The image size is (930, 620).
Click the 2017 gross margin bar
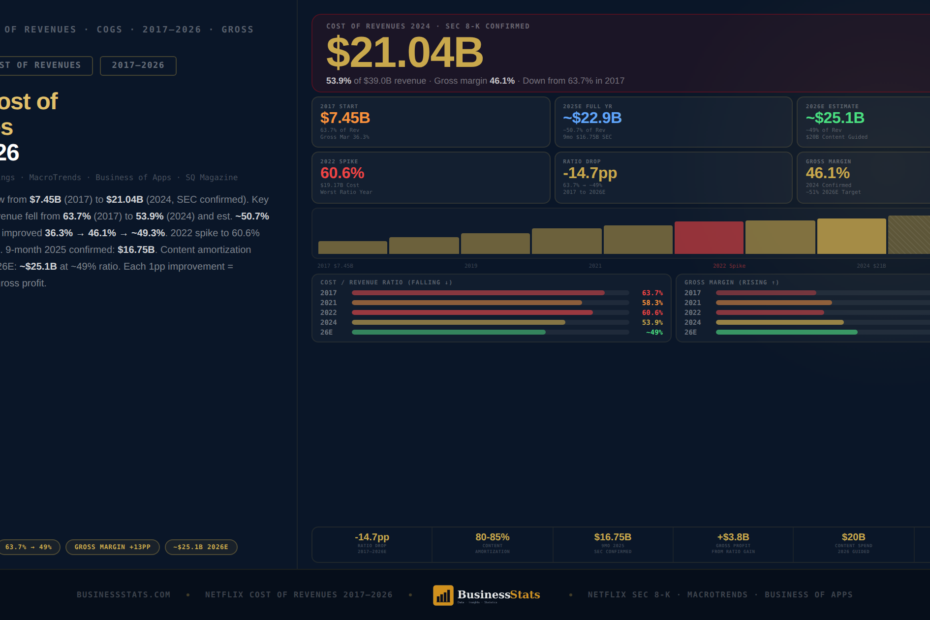[766, 292]
